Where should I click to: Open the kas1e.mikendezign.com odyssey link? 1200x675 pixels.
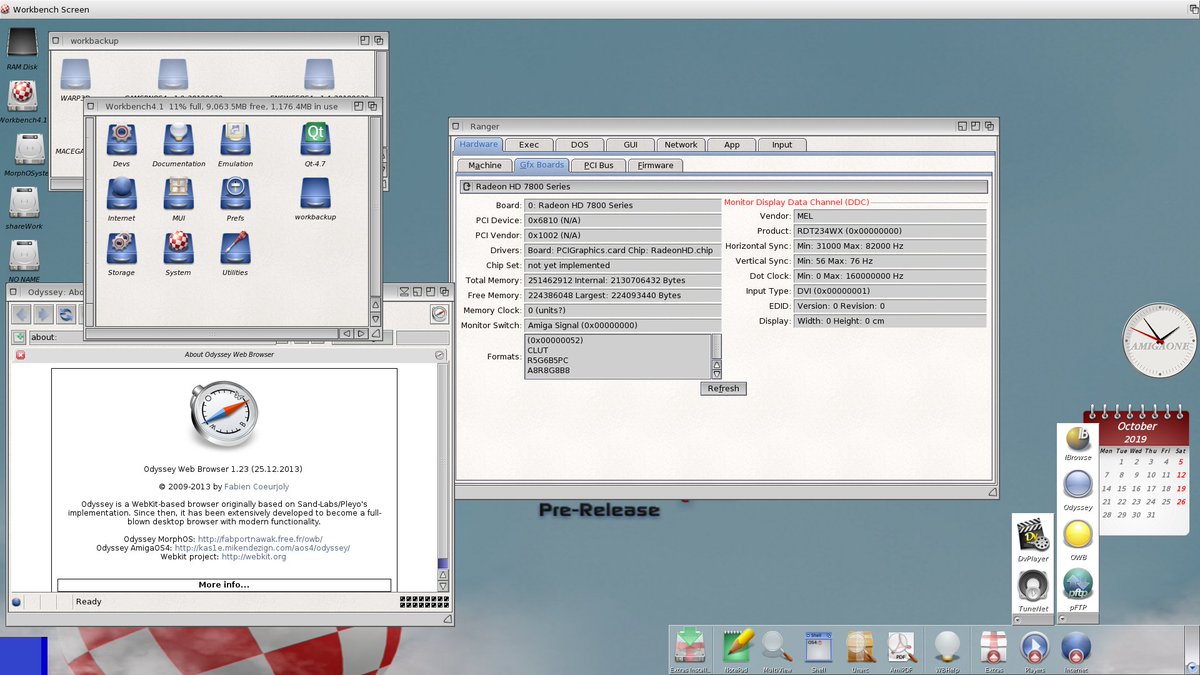pos(262,548)
